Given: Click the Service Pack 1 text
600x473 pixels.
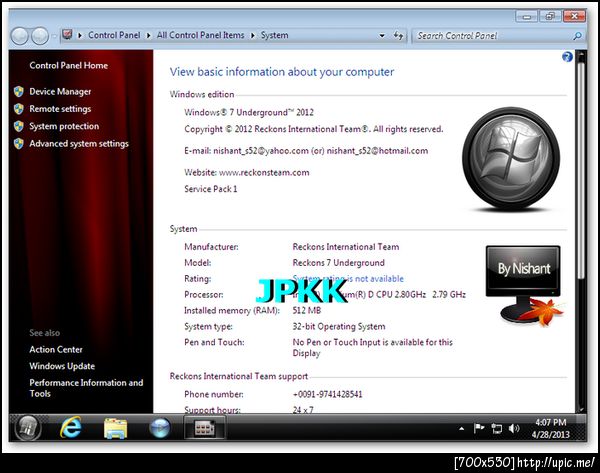Looking at the screenshot, I should (x=210, y=189).
